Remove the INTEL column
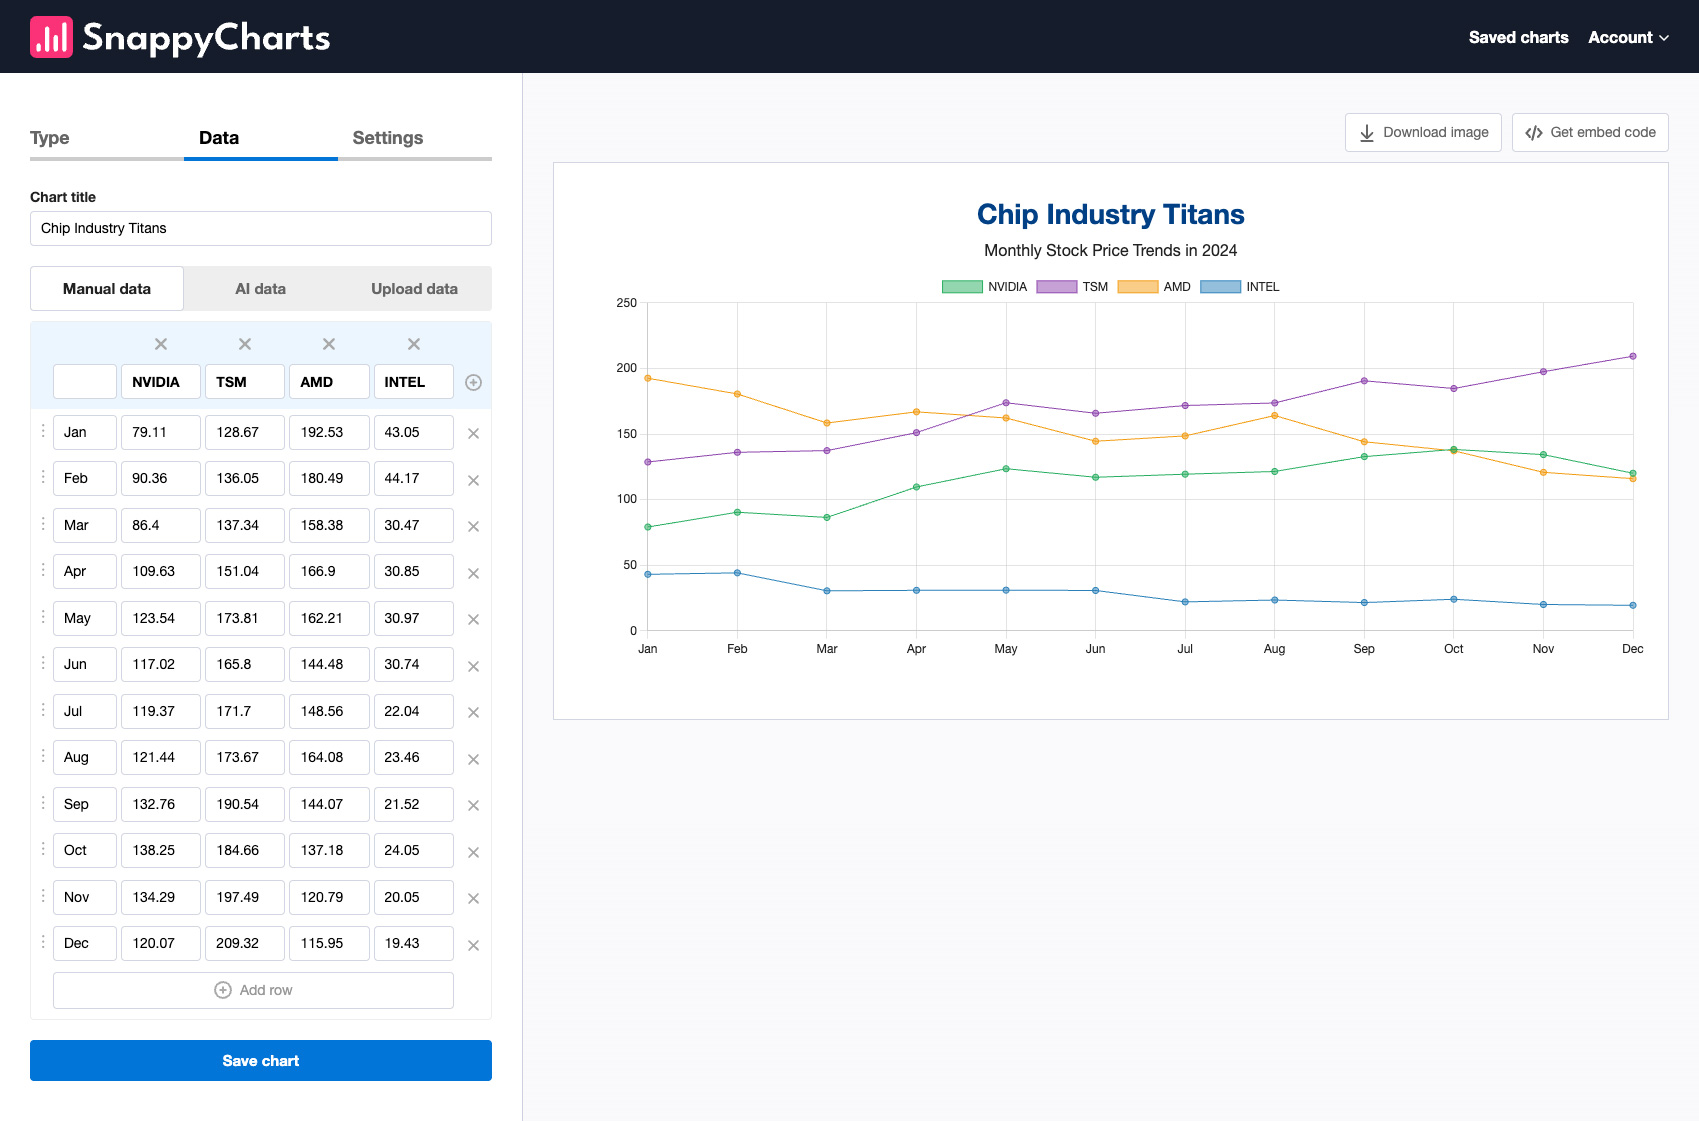 [414, 344]
